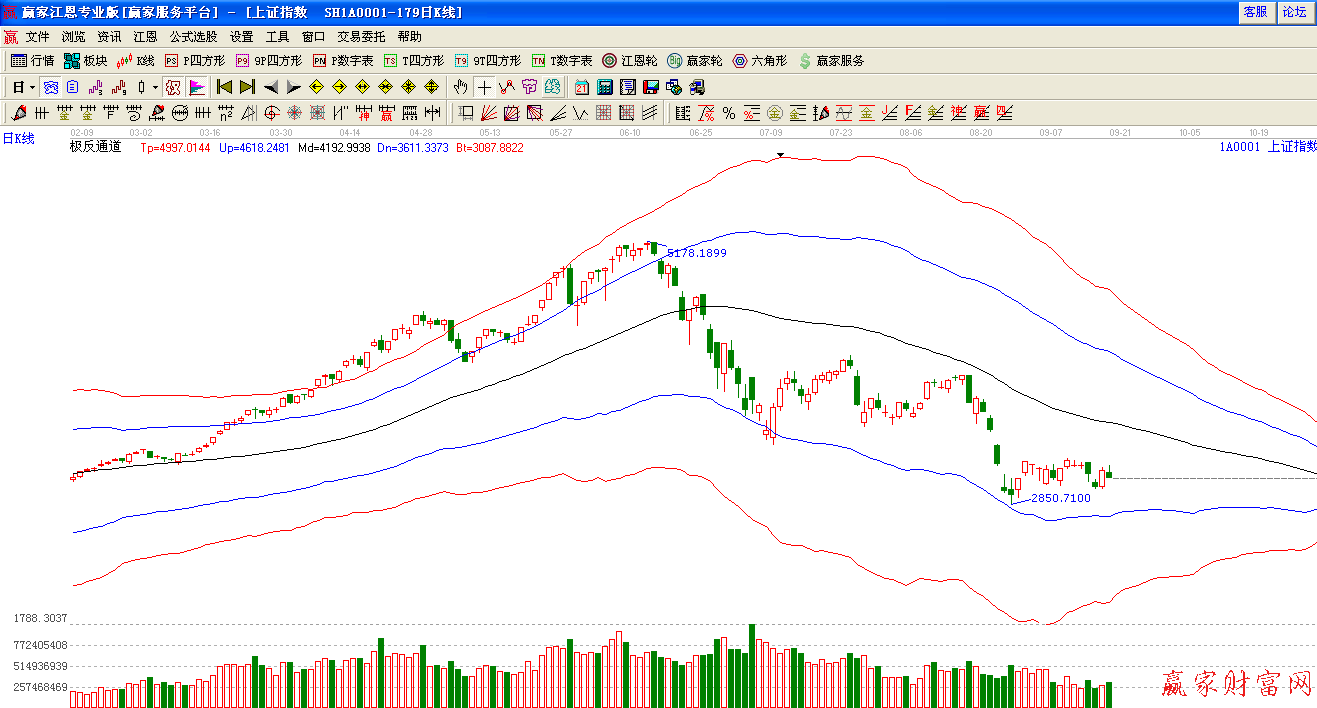Open the candlestick style dropdown arrow
The height and width of the screenshot is (708, 1317).
[155, 87]
